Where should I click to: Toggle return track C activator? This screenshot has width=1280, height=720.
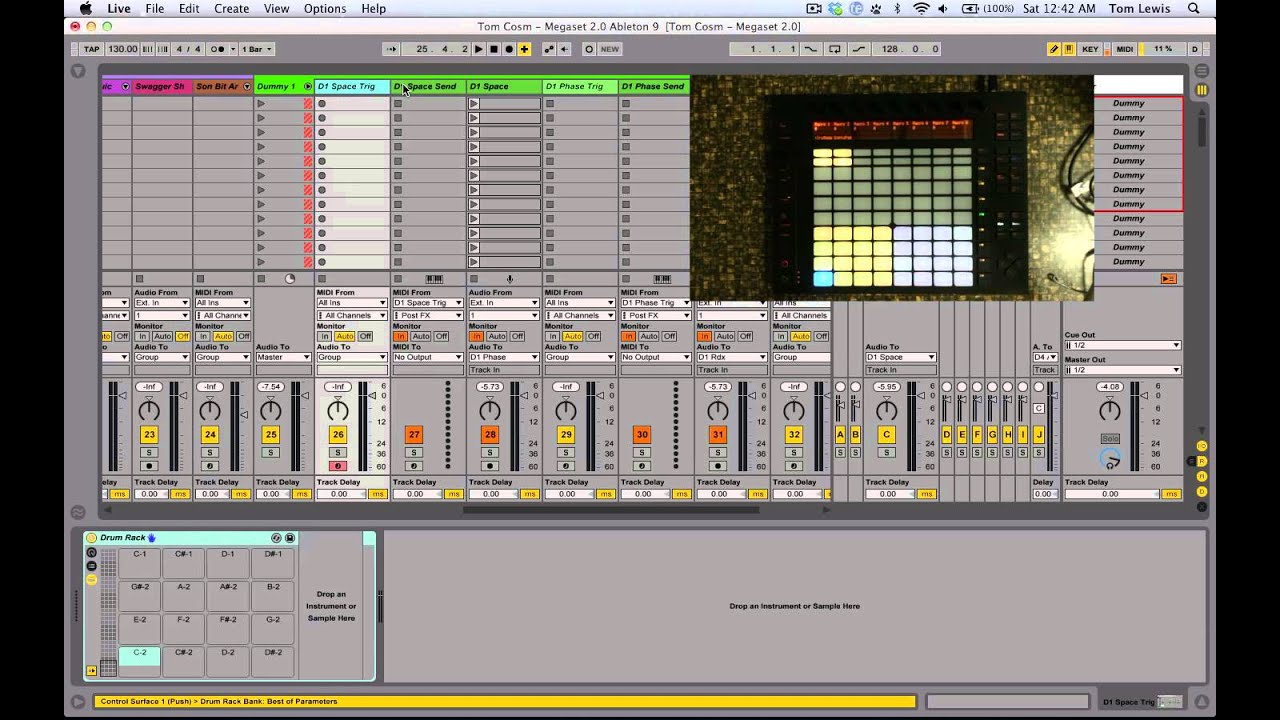pos(886,435)
